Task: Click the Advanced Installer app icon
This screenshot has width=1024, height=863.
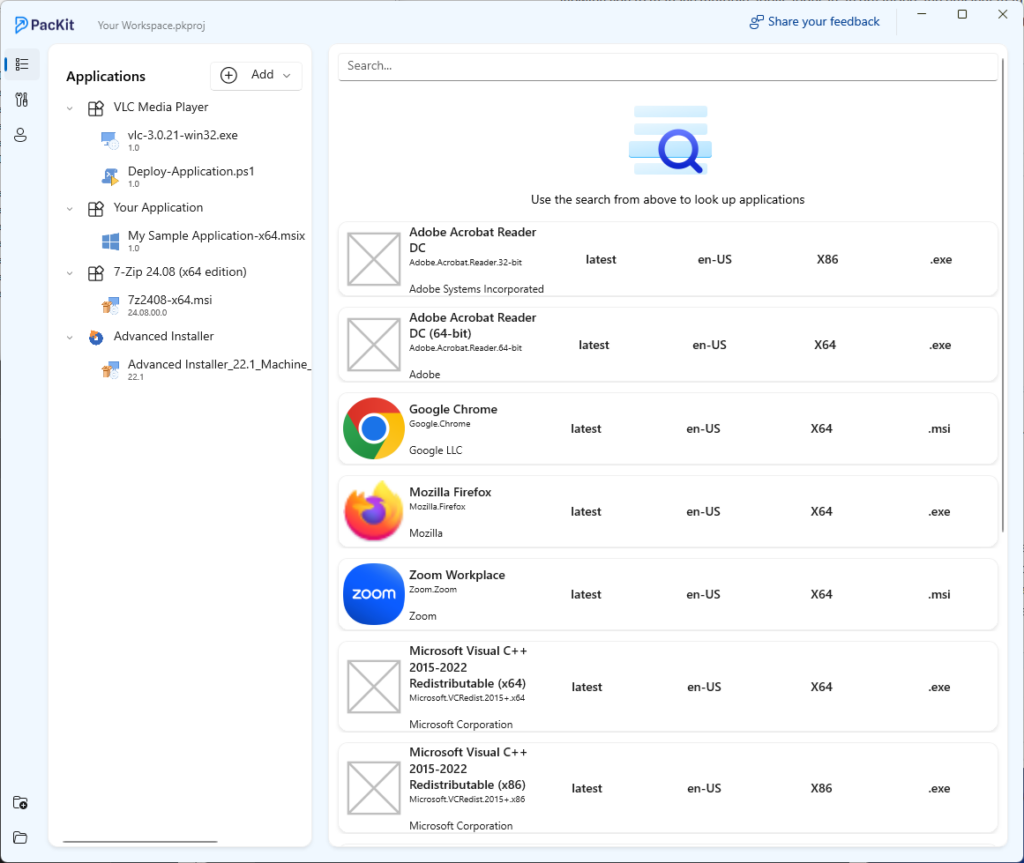Action: pos(97,337)
